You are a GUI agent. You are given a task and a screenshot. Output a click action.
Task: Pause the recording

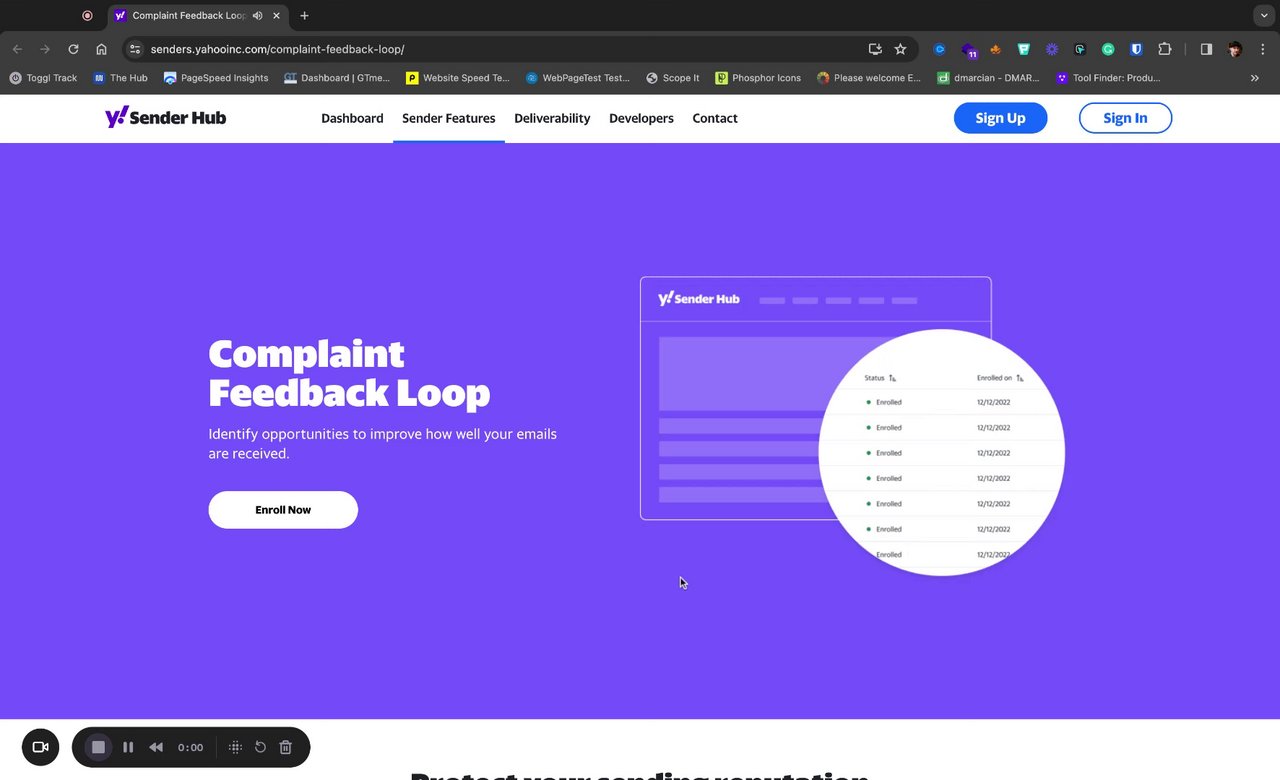click(128, 747)
